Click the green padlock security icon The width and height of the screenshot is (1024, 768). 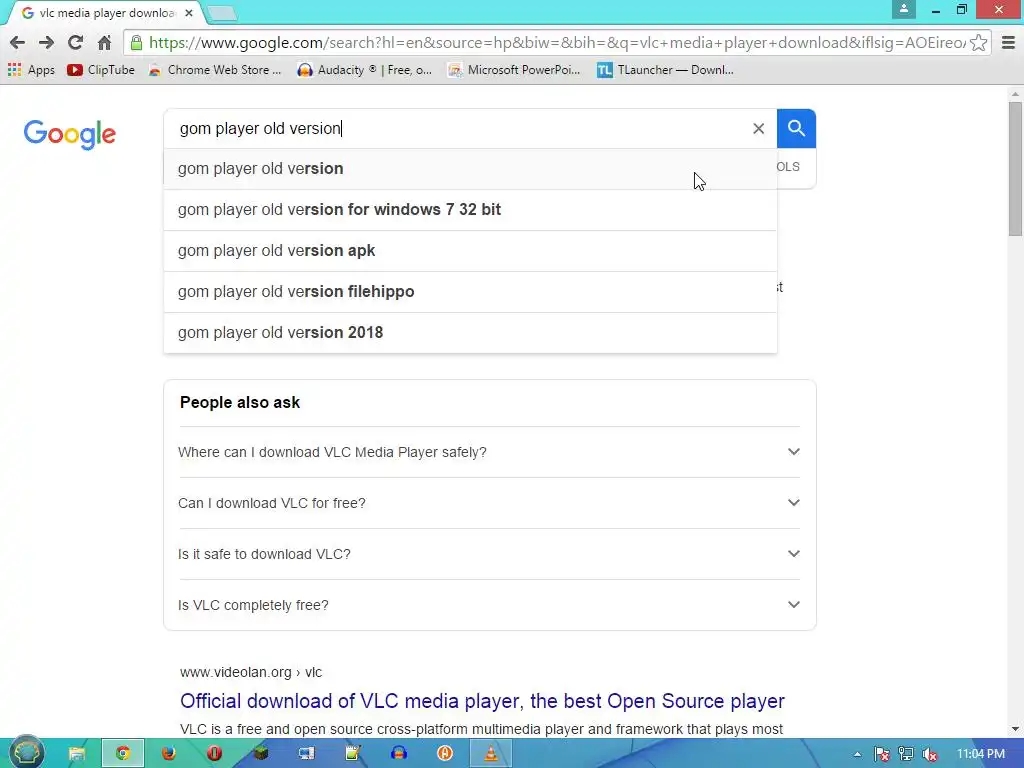136,42
